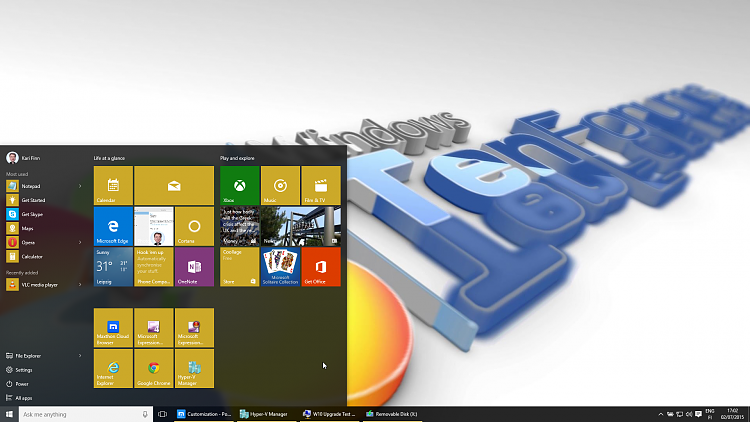Click the ENG FI language indicator

tap(710, 414)
